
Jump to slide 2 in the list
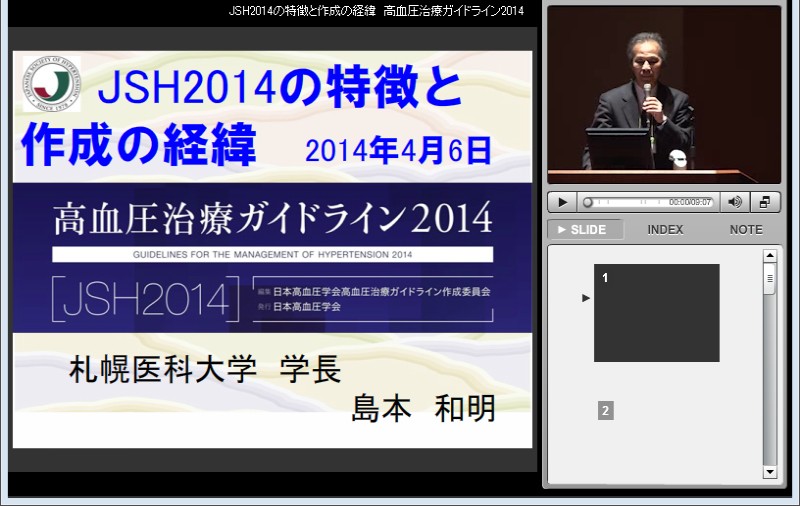click(605, 410)
